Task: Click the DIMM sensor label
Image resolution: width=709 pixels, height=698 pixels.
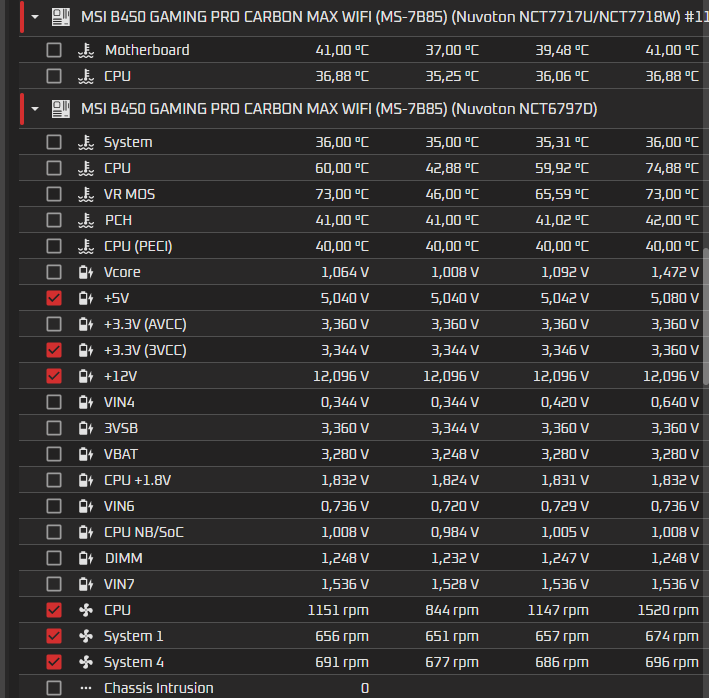Action: [x=123, y=558]
